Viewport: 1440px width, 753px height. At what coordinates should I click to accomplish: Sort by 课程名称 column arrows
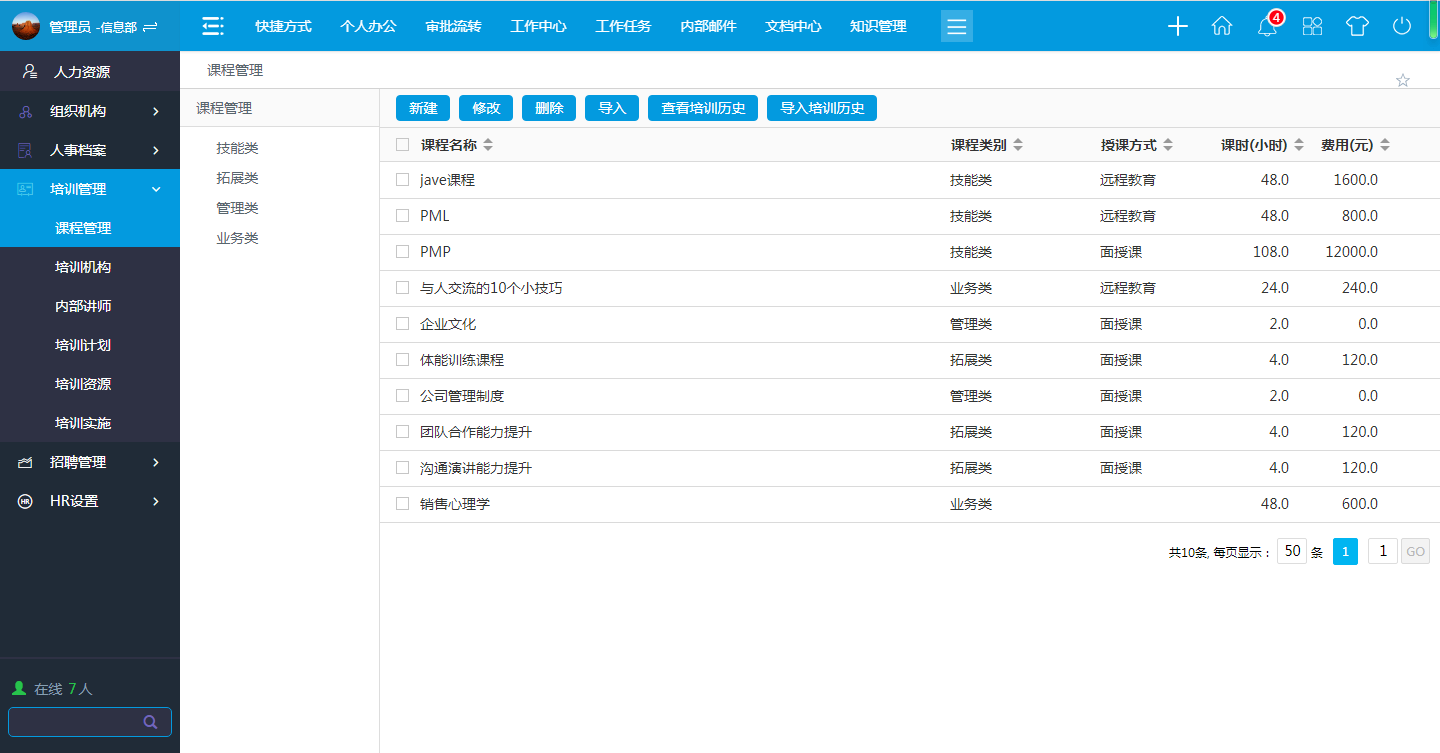click(488, 145)
